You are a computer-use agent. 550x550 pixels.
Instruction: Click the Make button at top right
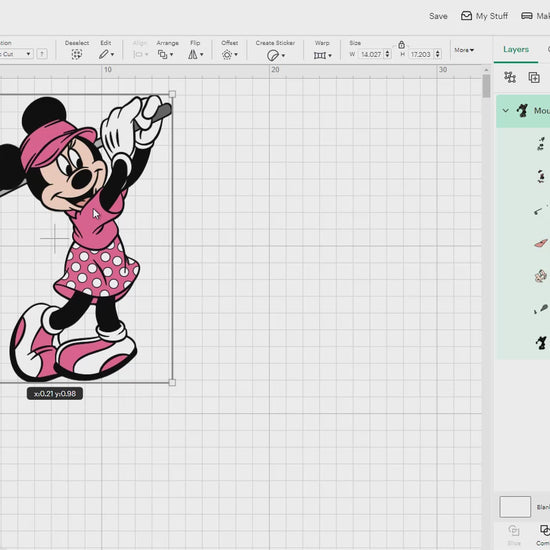tap(536, 16)
